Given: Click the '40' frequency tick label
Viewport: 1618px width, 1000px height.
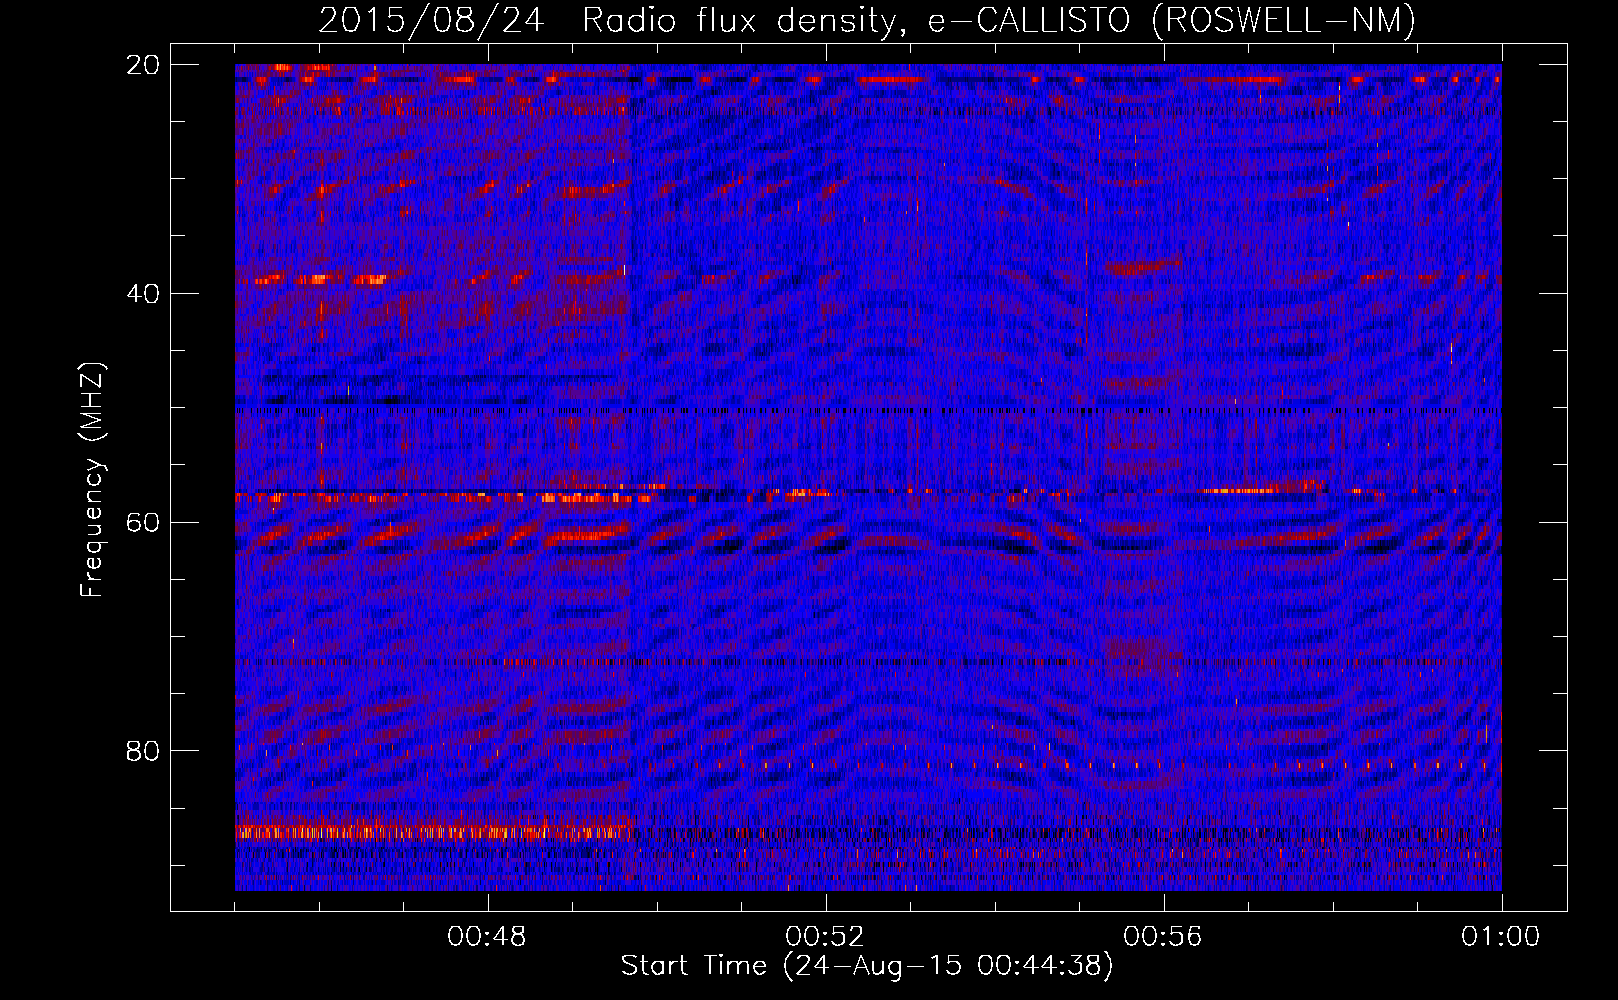Looking at the screenshot, I should pos(143,293).
